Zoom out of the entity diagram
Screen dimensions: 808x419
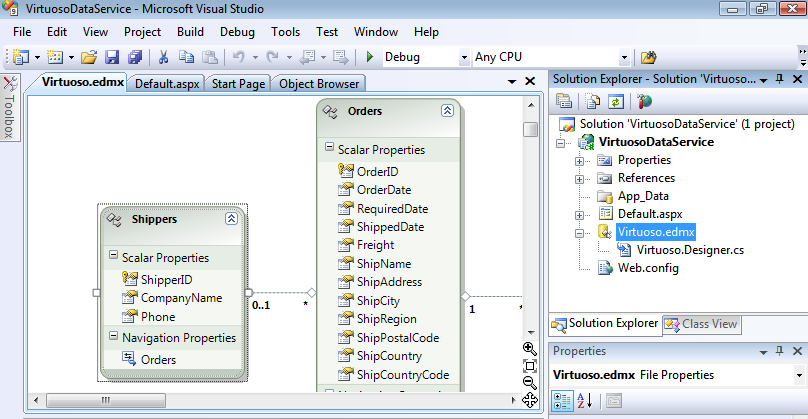coord(530,383)
